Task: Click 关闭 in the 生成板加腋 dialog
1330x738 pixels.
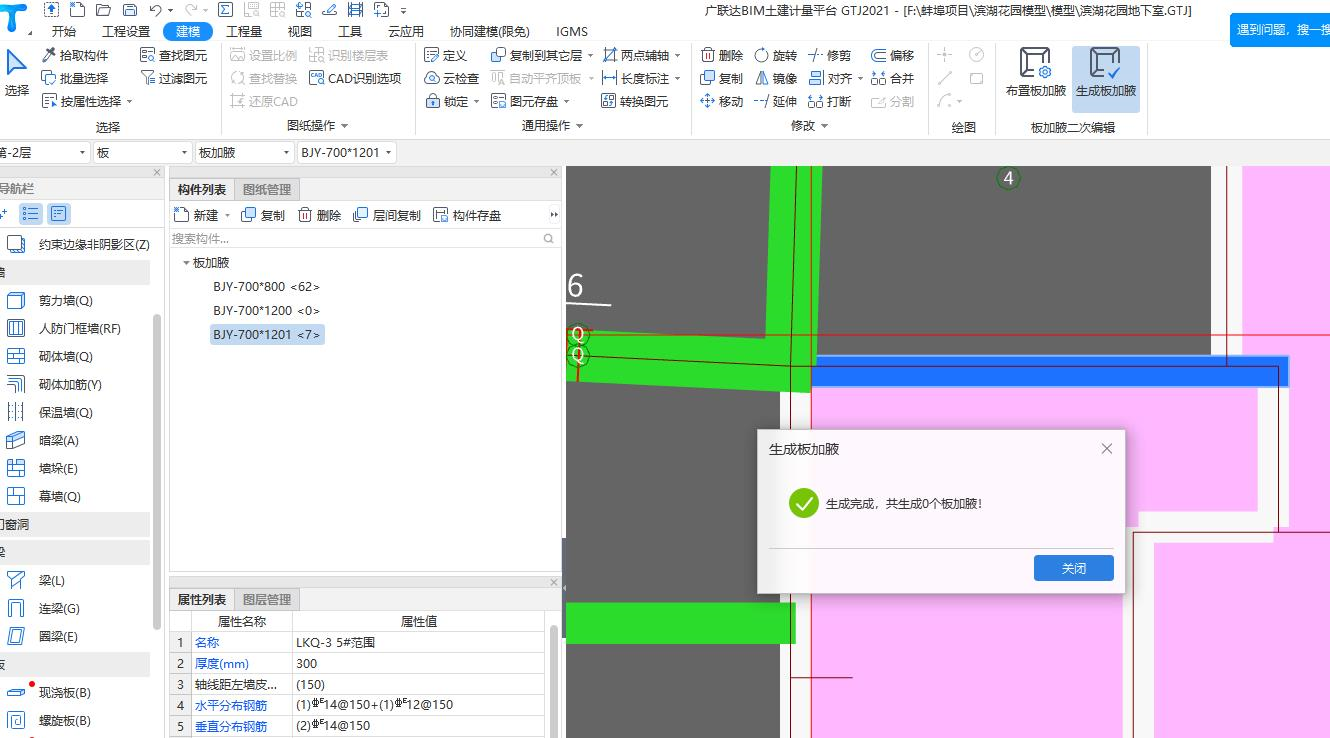Action: pos(1073,568)
